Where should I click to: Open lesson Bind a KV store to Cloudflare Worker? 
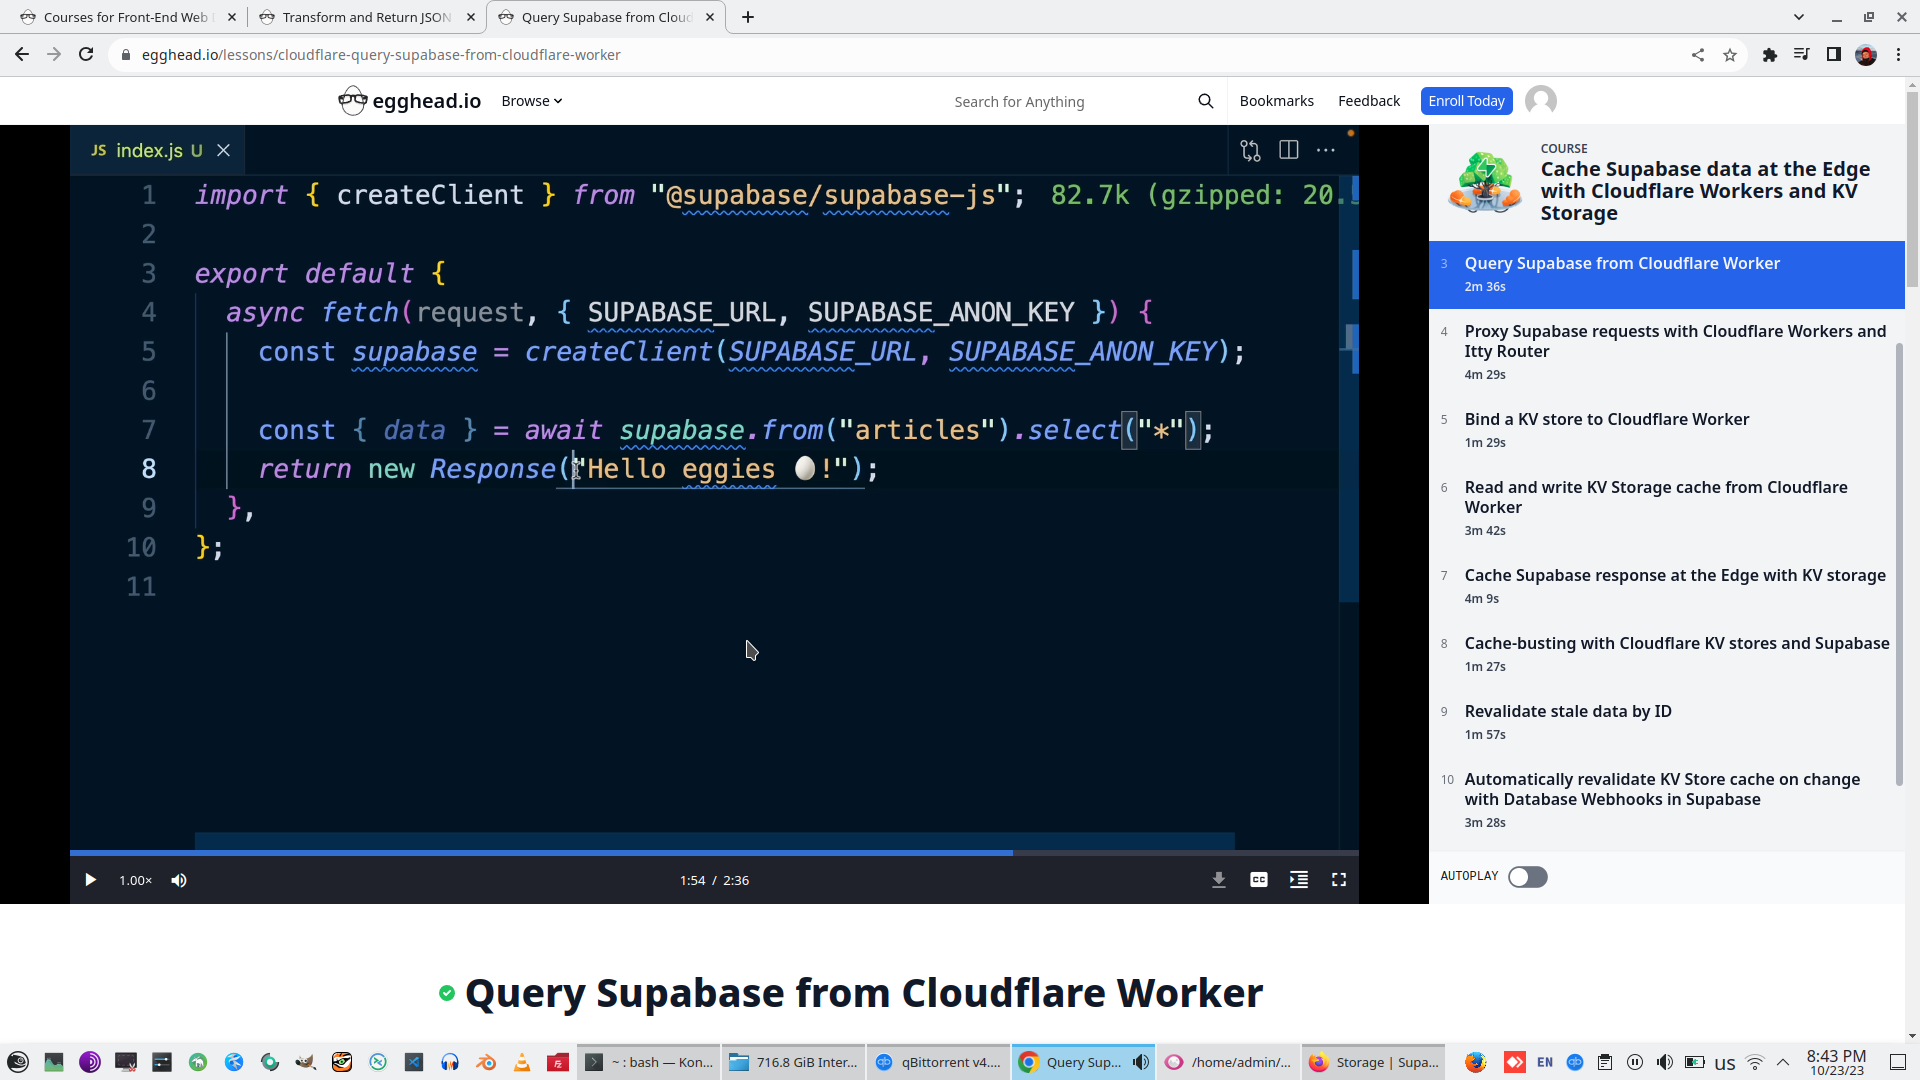click(1606, 419)
